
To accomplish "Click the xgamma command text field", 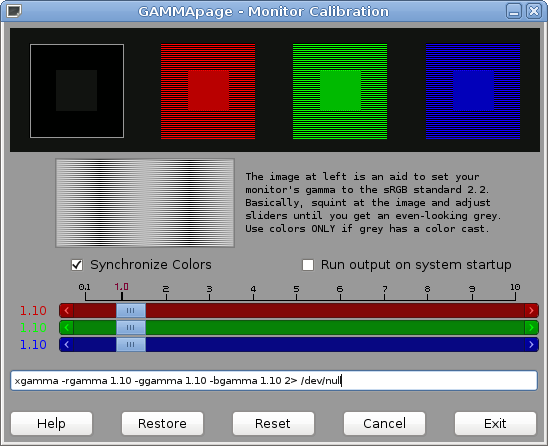I will pyautogui.click(x=274, y=381).
